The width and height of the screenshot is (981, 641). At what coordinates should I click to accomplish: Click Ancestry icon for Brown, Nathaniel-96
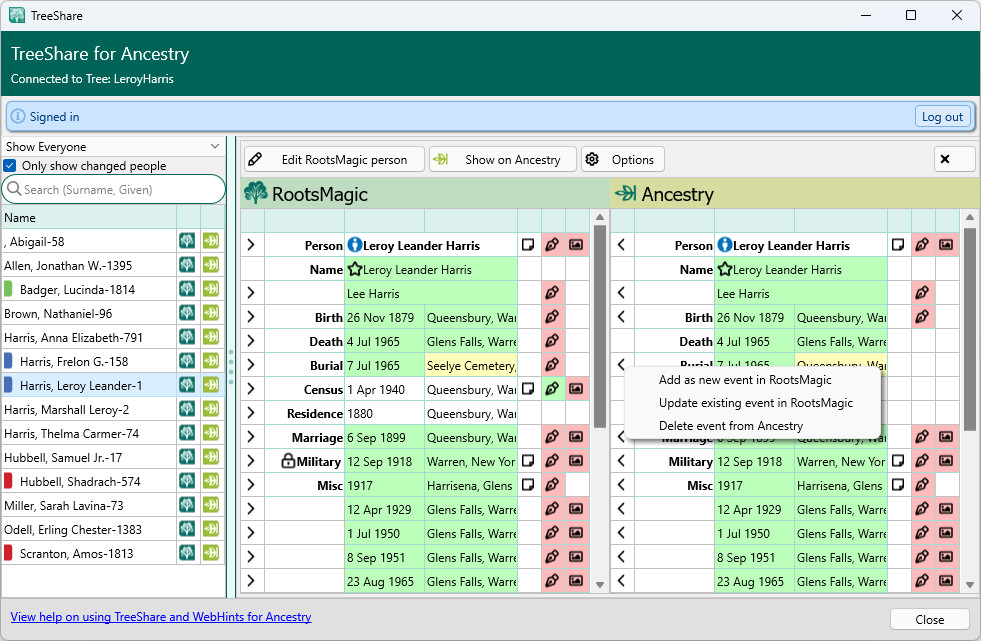coord(211,313)
